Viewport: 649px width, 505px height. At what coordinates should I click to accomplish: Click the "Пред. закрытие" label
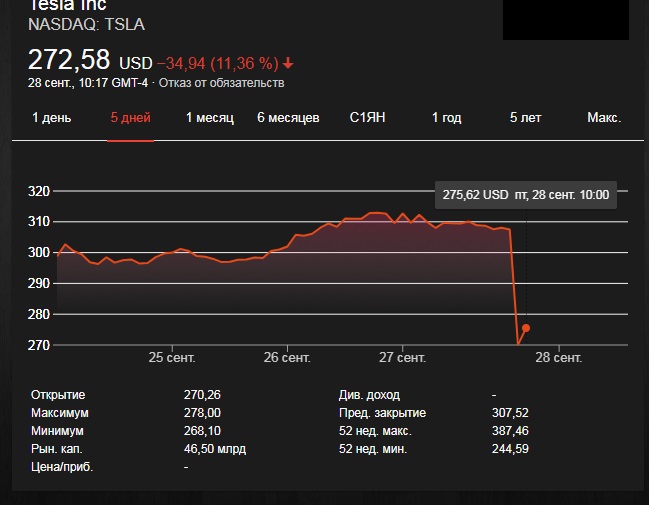(382, 413)
